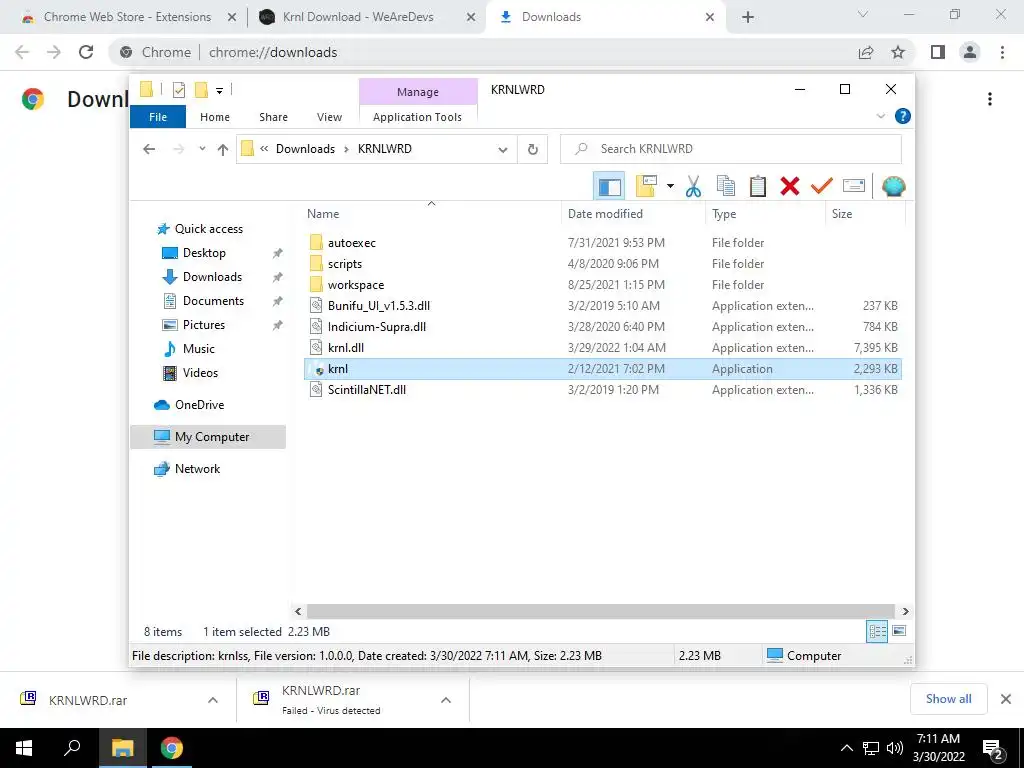
Task: Sort by Date modified column header
Action: [x=633, y=214]
